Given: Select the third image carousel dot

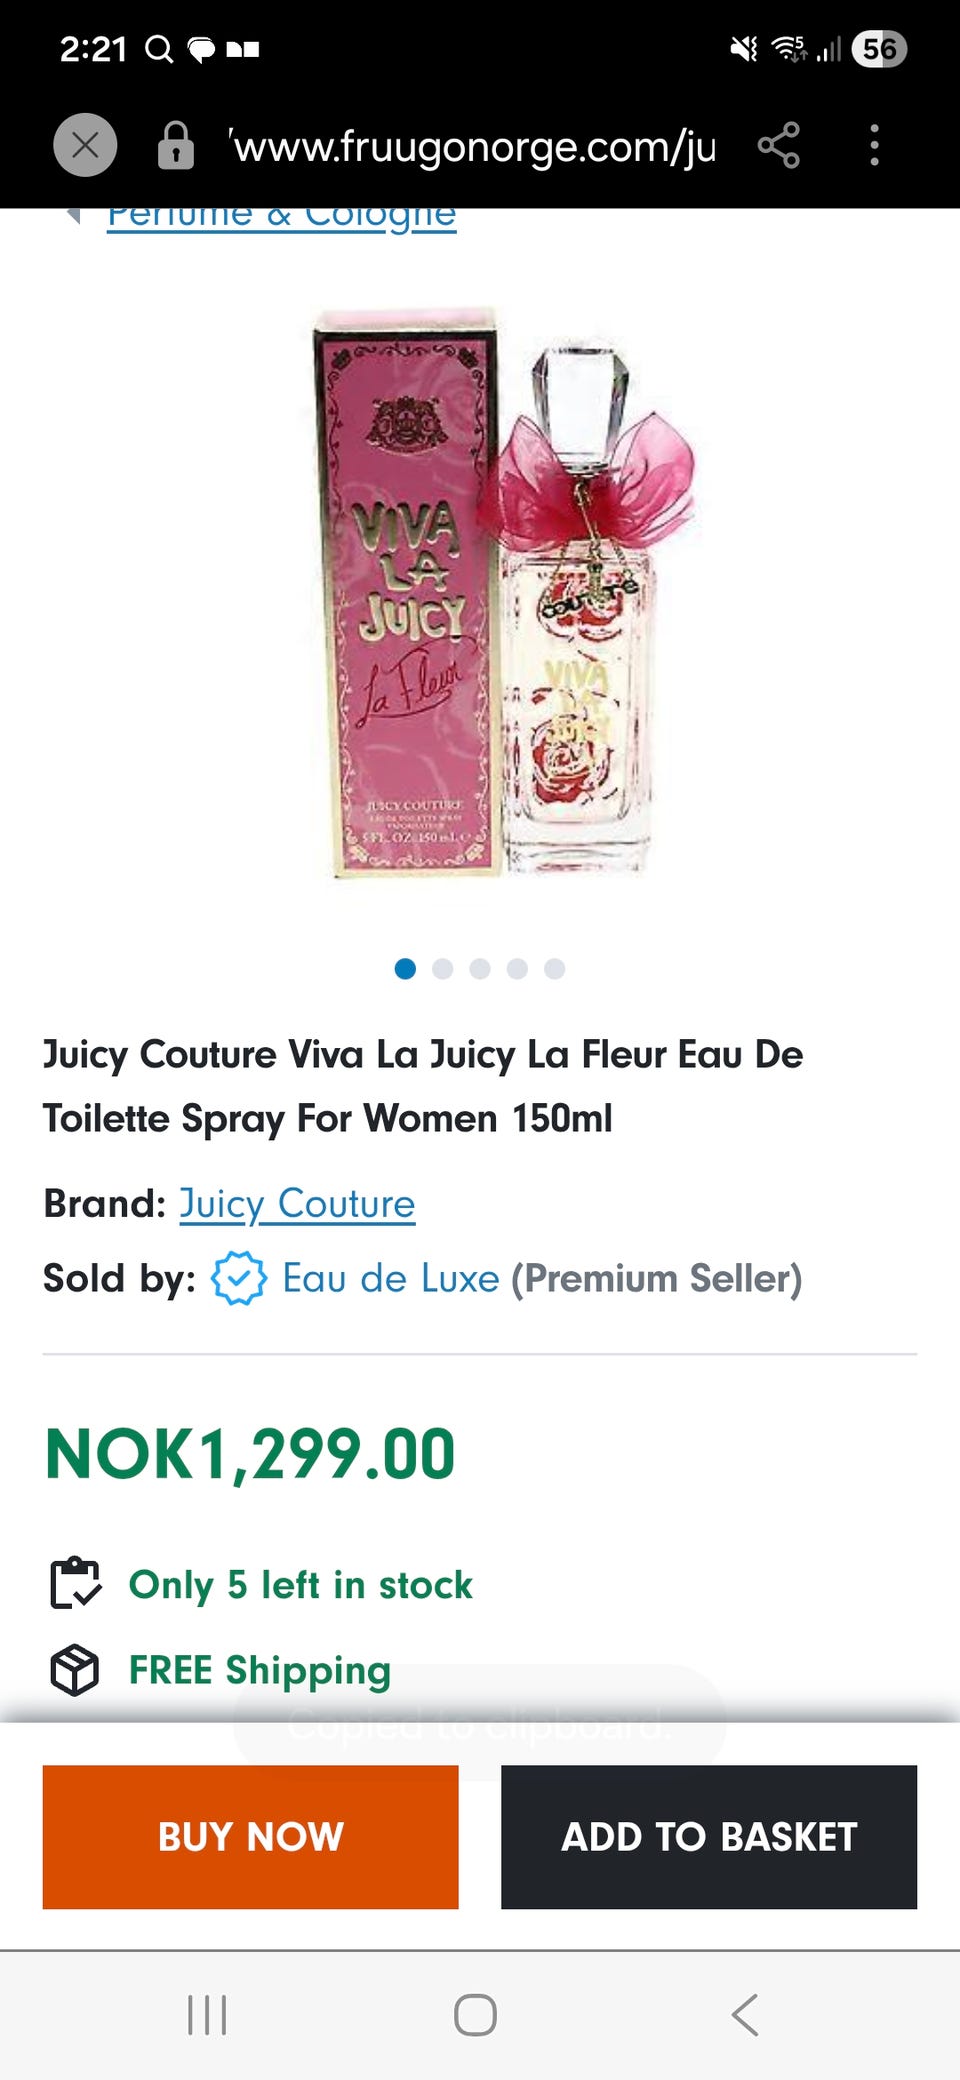Looking at the screenshot, I should coord(480,968).
